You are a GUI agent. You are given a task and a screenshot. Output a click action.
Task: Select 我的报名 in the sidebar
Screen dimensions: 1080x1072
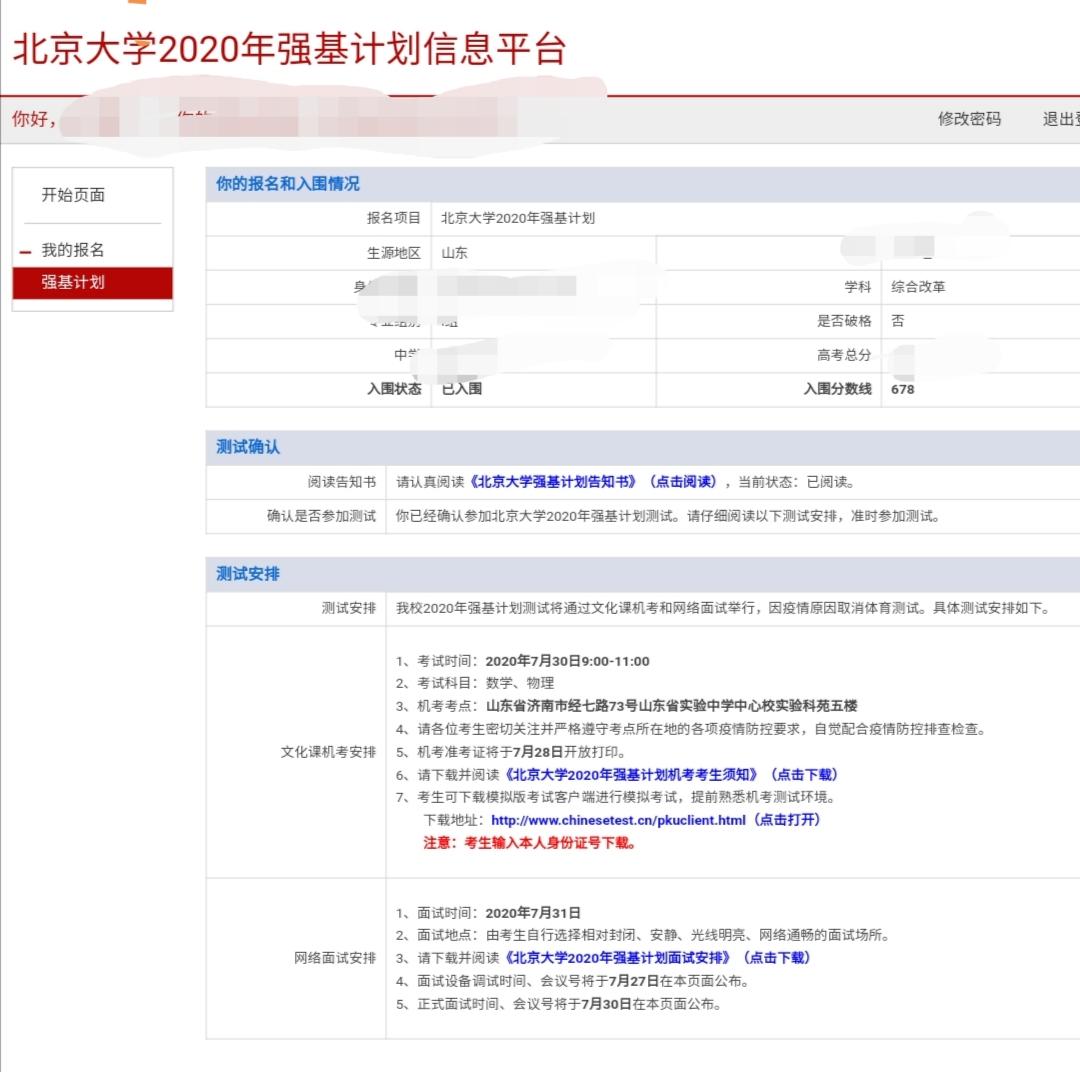pos(73,250)
